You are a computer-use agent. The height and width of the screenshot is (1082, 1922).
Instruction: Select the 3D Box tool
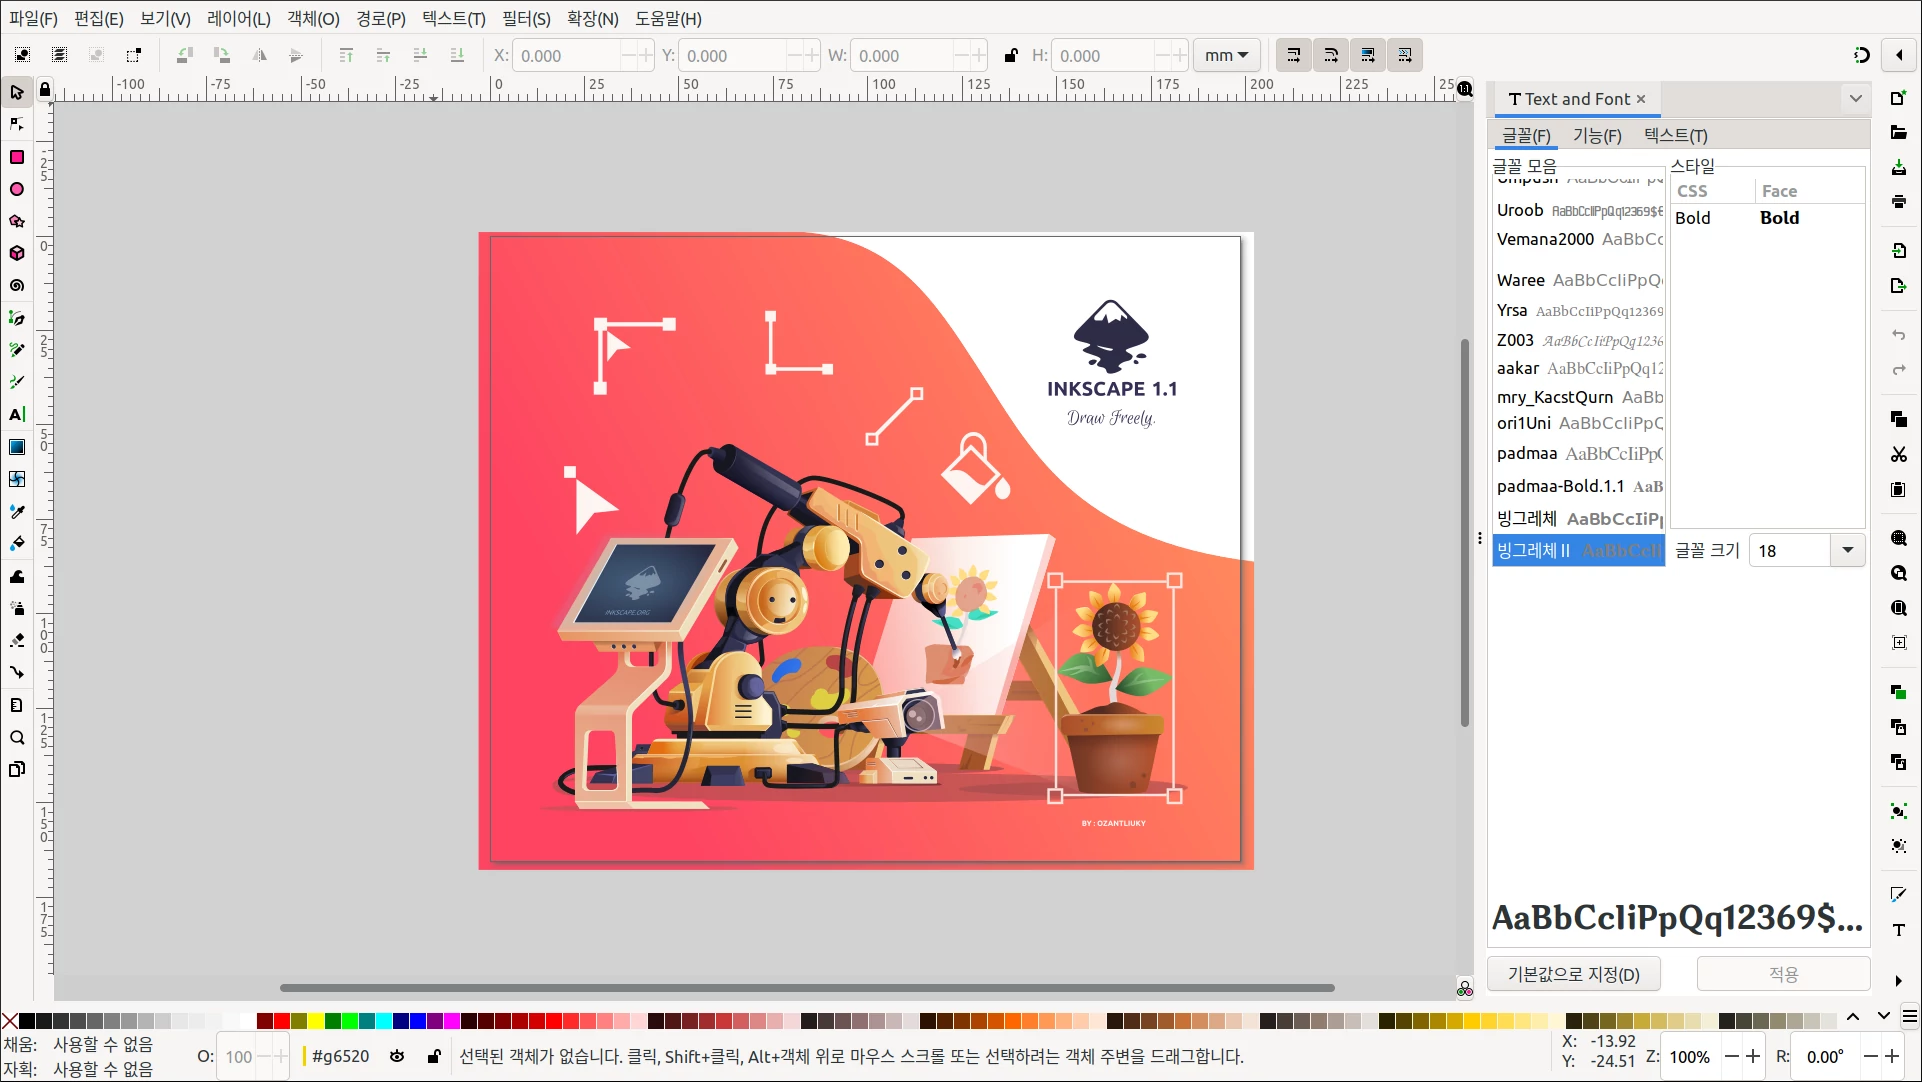pyautogui.click(x=17, y=253)
